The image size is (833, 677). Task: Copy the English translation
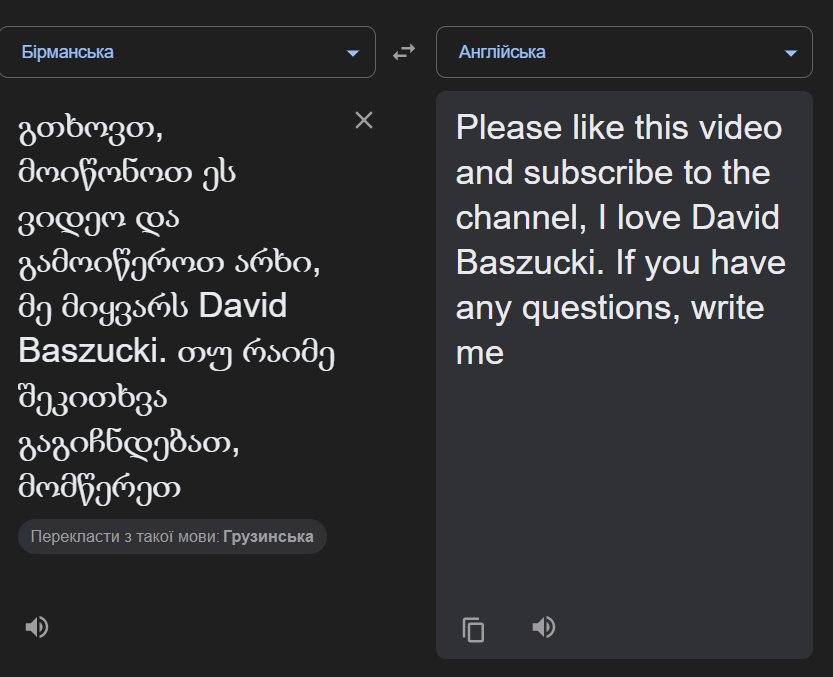click(473, 629)
